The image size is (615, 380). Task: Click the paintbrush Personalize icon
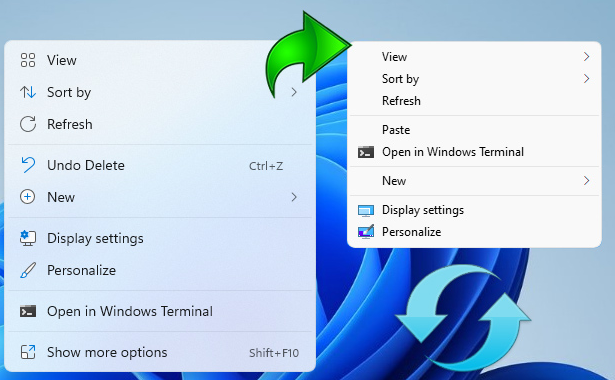click(x=28, y=270)
